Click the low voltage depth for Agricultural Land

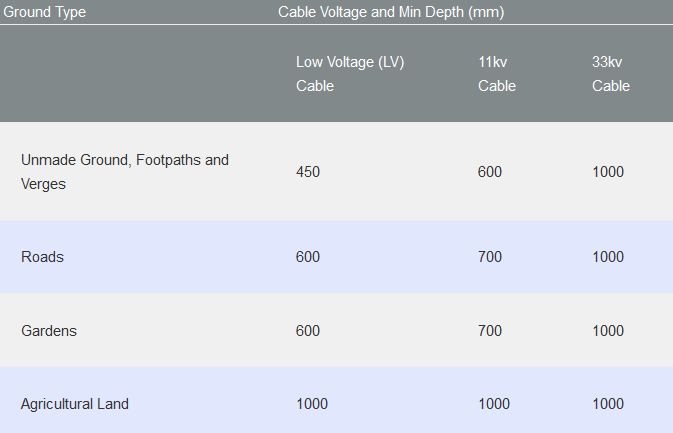[x=312, y=404]
